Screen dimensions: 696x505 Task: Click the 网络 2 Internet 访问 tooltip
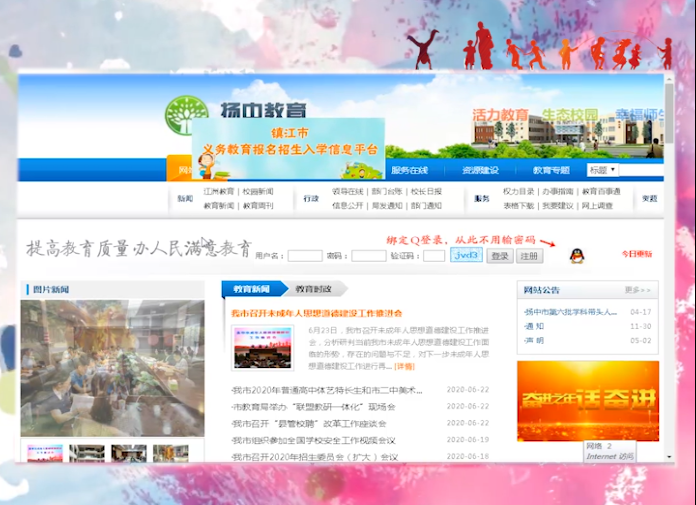pyautogui.click(x=610, y=451)
